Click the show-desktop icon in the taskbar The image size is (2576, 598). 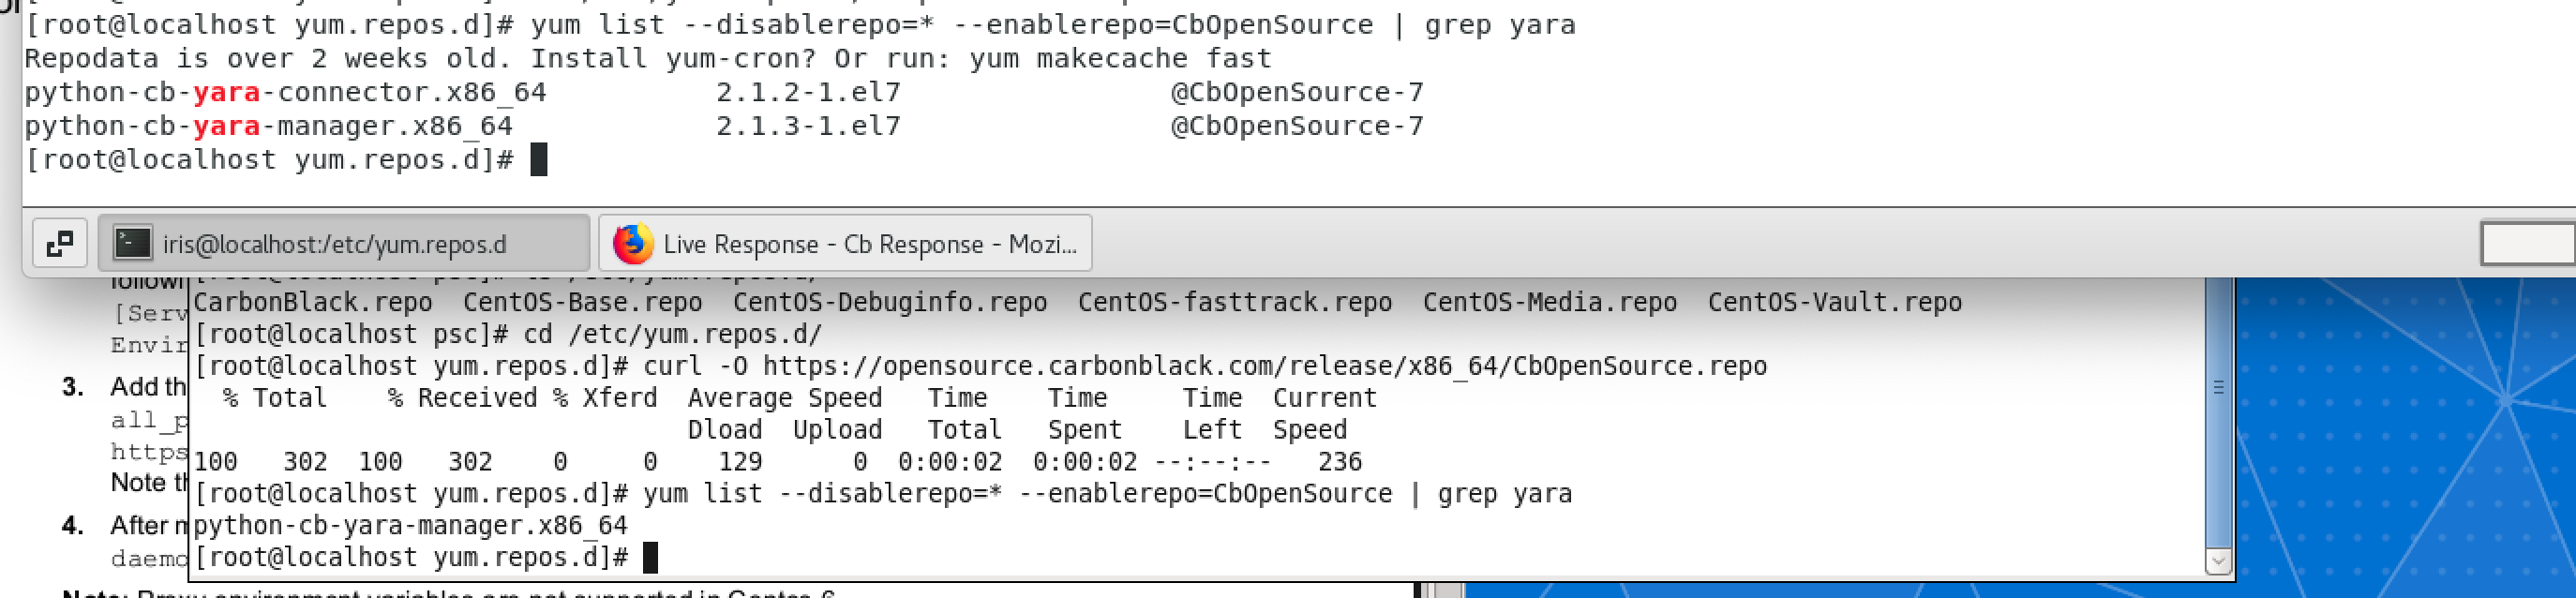pos(60,243)
